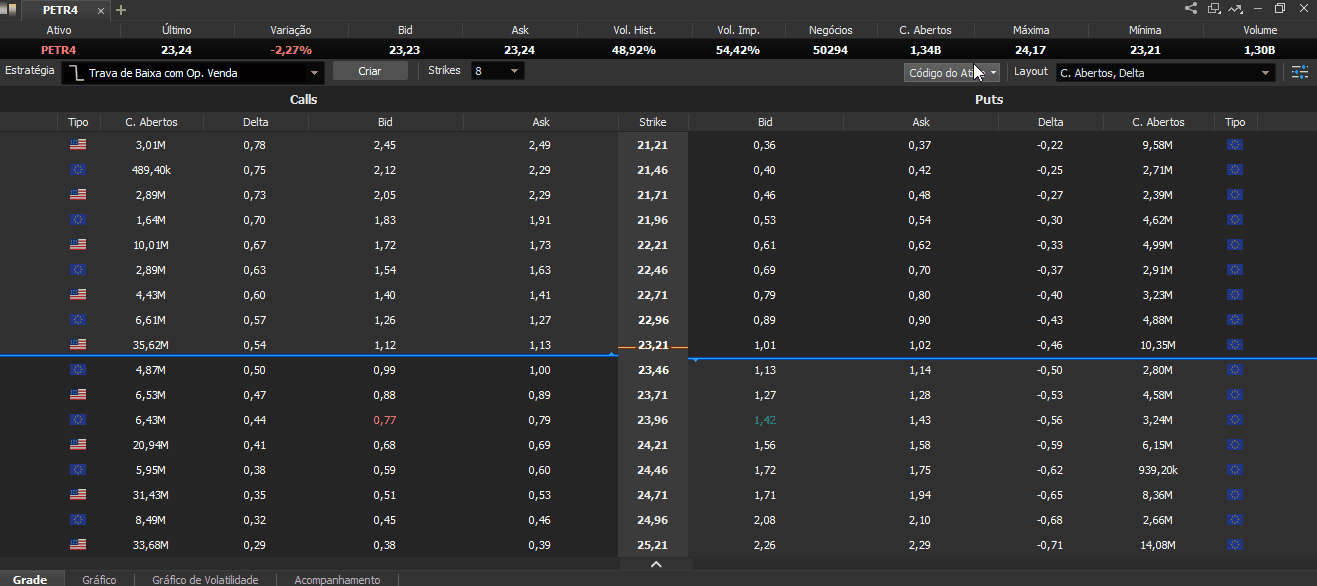Click put open interest 939,20k
The height and width of the screenshot is (586, 1317).
pos(1158,470)
